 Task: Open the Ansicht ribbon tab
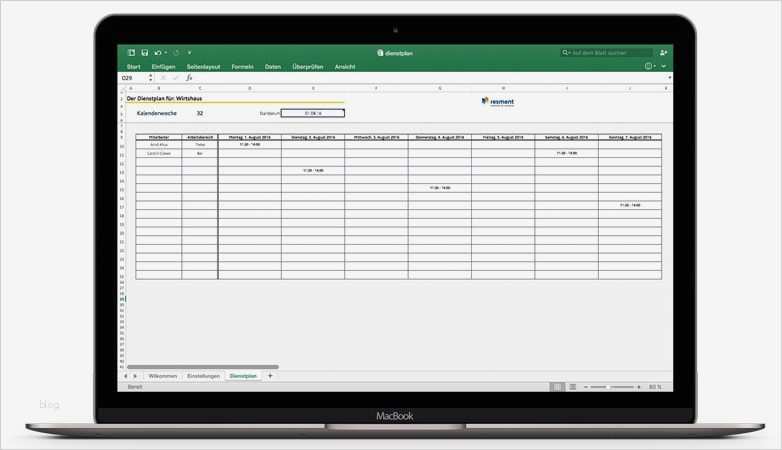pos(345,66)
